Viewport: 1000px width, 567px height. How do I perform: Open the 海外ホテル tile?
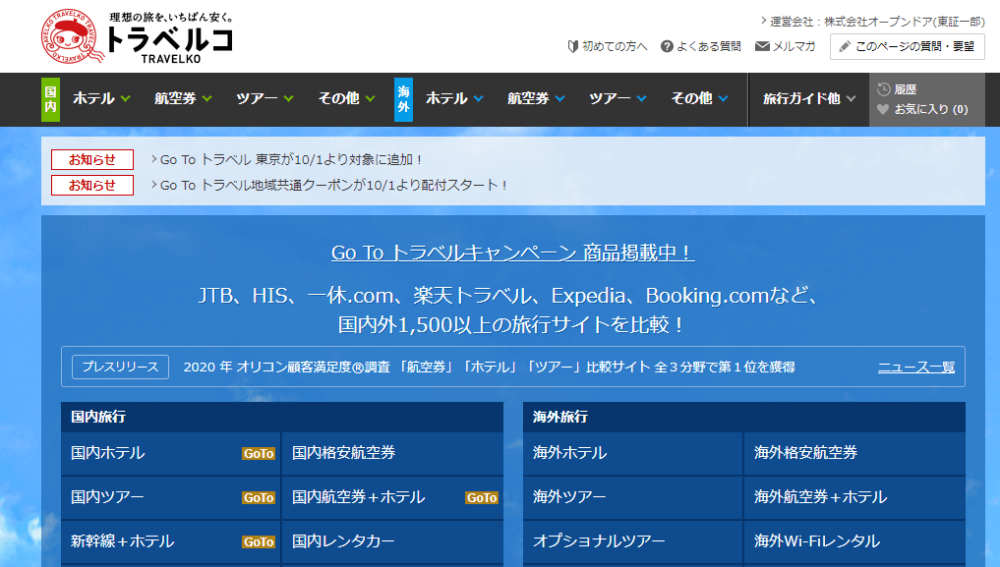point(633,453)
